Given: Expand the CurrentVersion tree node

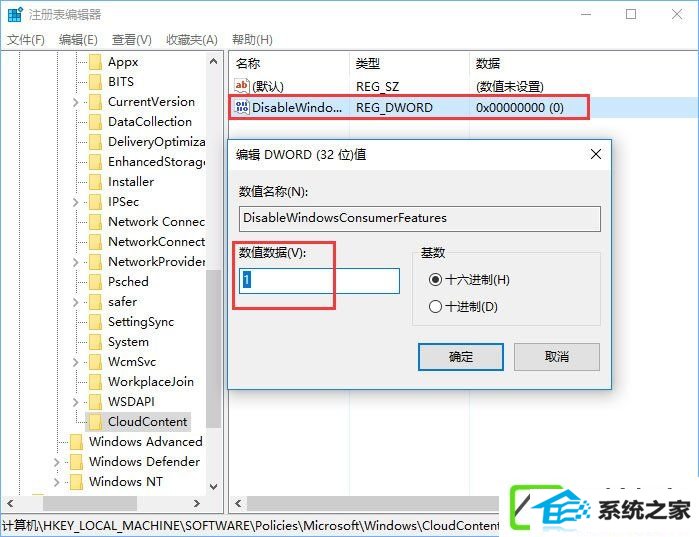Looking at the screenshot, I should pyautogui.click(x=75, y=102).
